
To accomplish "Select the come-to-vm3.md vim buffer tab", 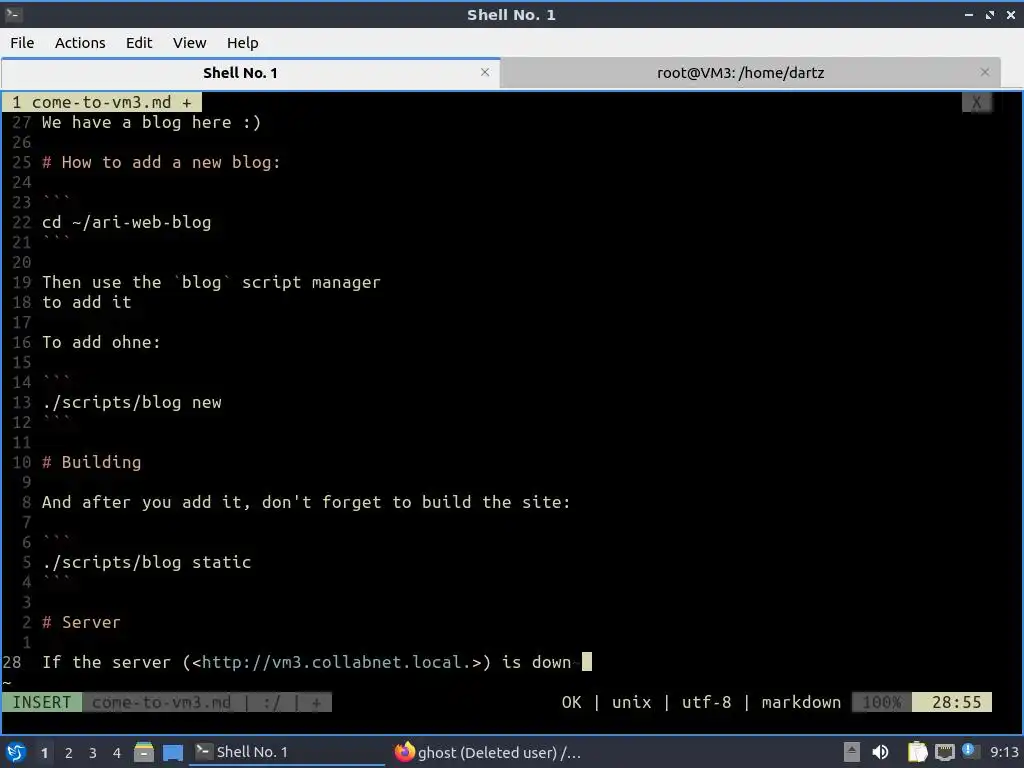I will pyautogui.click(x=102, y=103).
